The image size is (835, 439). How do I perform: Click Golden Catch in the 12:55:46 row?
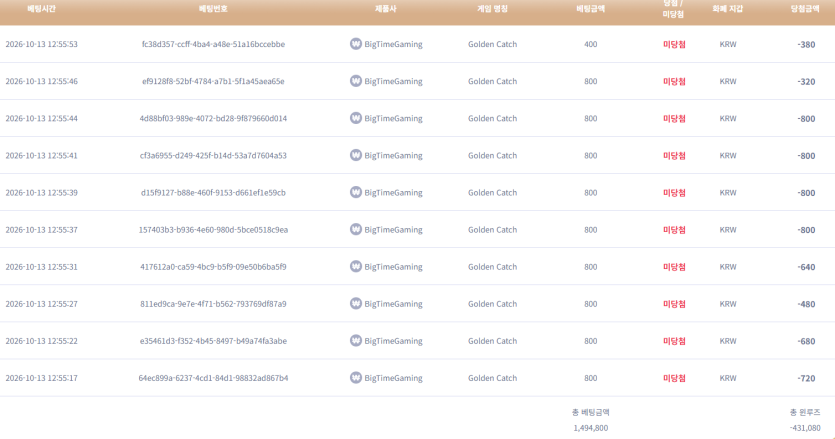coord(493,82)
